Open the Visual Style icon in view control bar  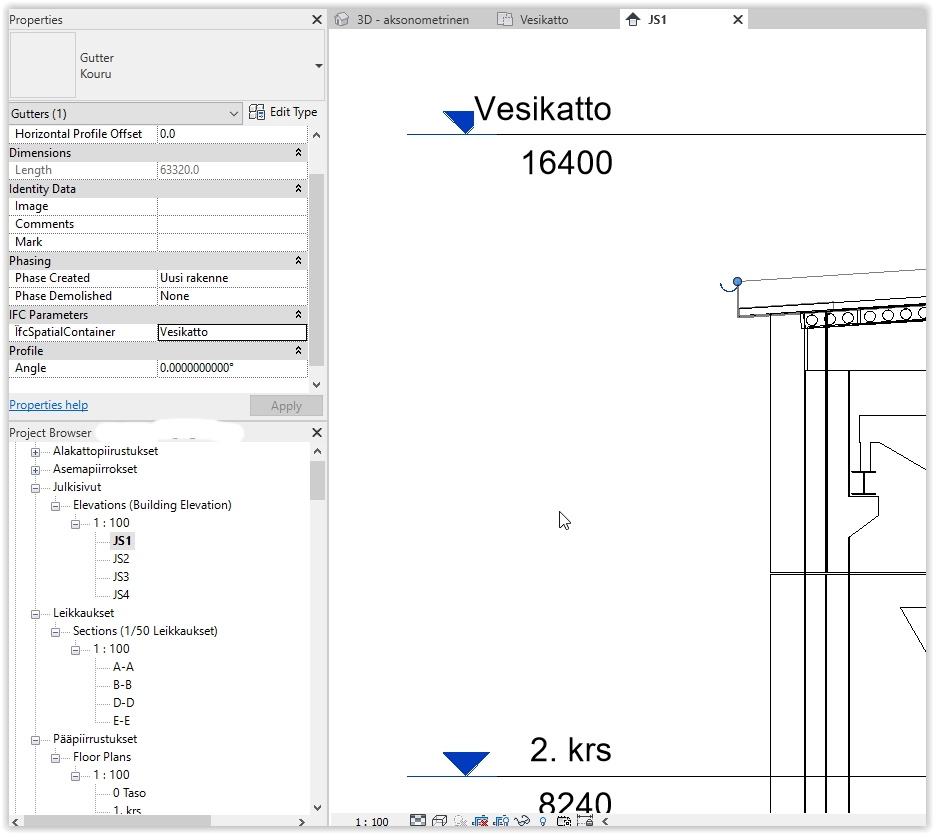tap(440, 821)
